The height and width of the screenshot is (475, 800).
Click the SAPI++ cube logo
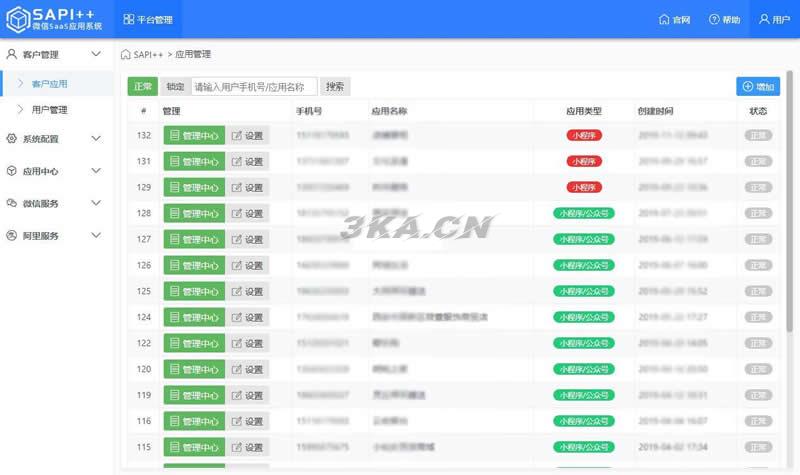click(x=18, y=19)
